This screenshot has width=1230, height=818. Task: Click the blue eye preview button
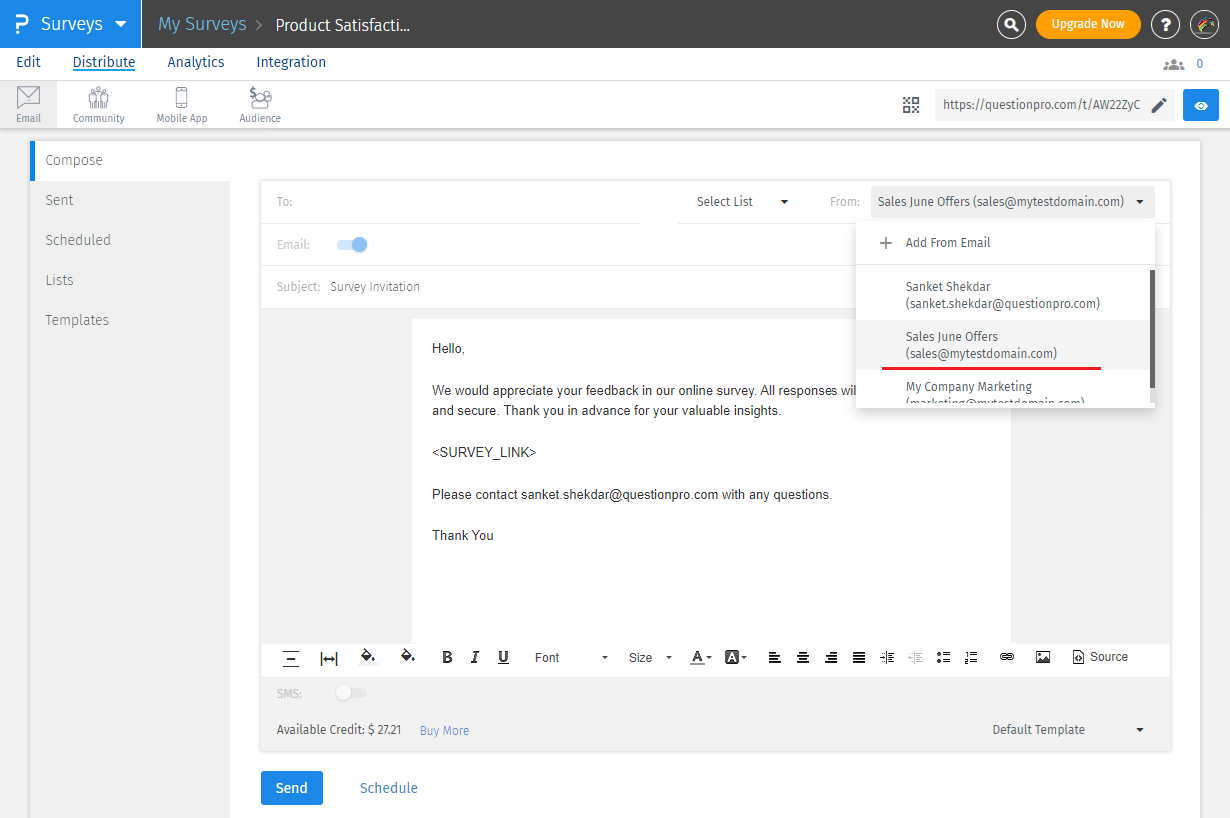click(1201, 105)
